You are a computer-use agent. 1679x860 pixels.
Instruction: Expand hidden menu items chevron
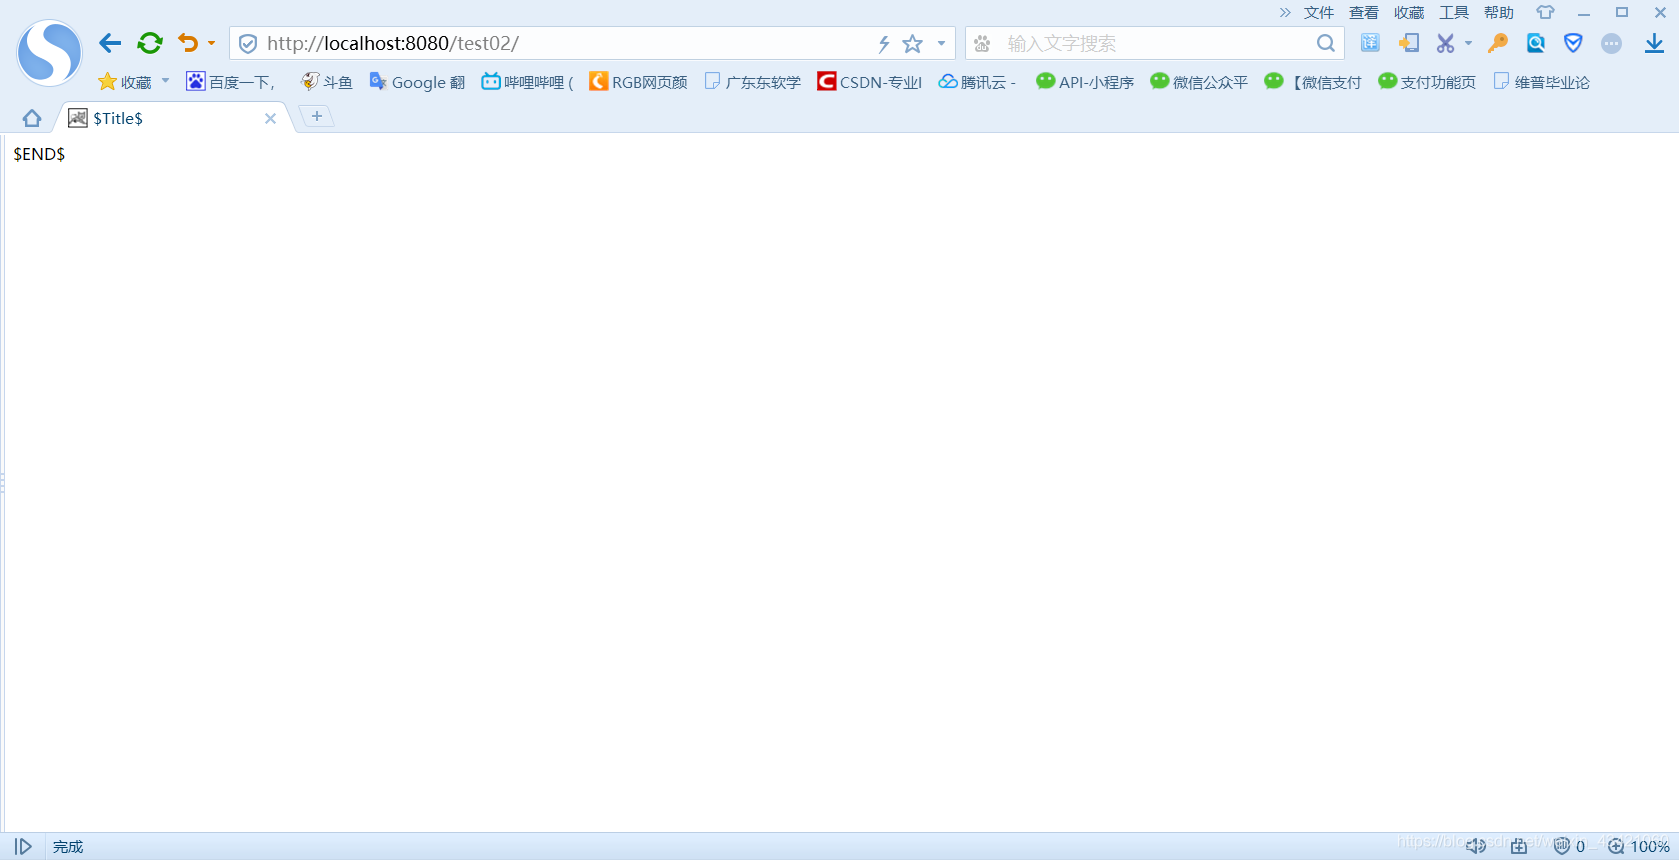click(x=1285, y=12)
